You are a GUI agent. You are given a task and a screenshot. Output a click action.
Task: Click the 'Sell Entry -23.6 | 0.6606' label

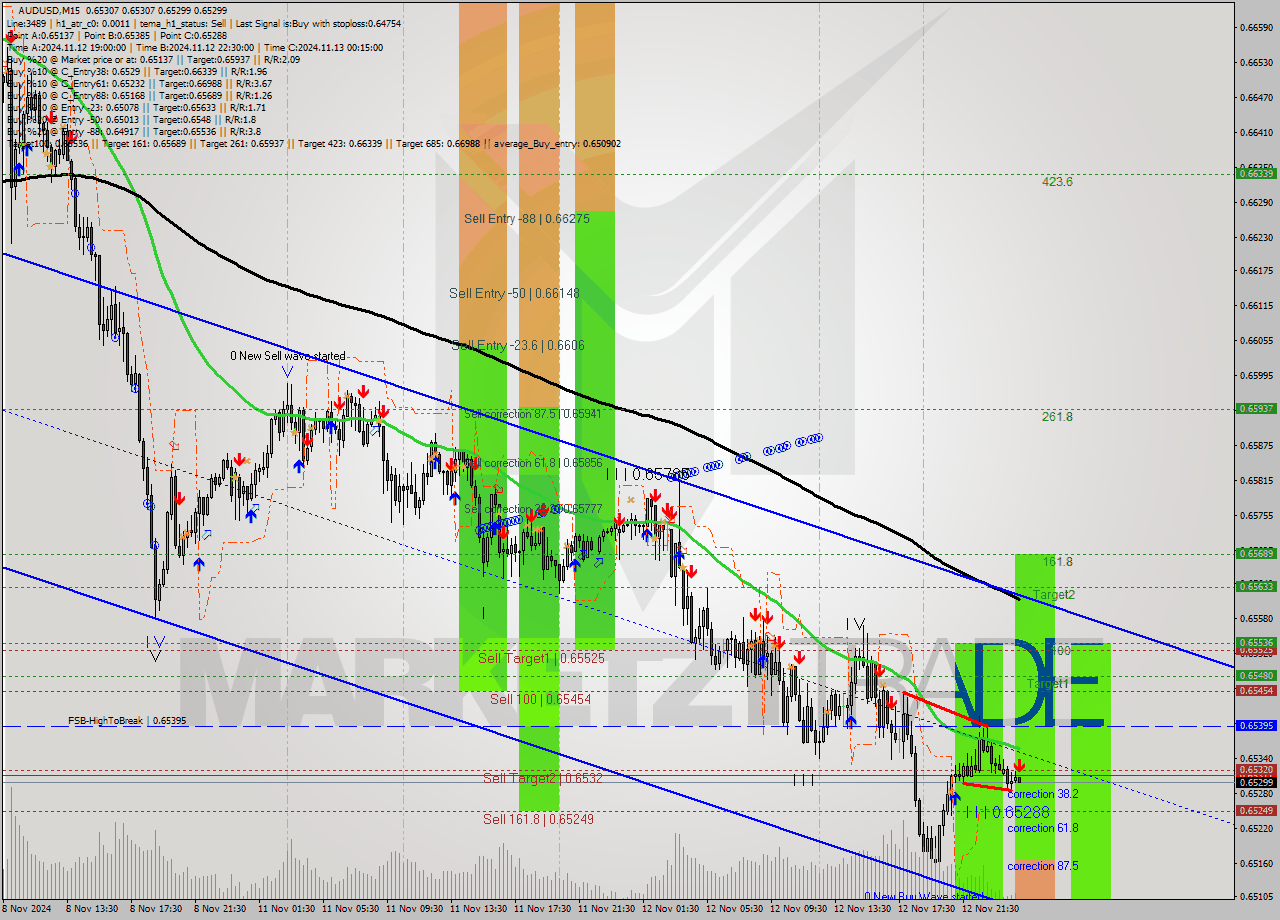(518, 345)
